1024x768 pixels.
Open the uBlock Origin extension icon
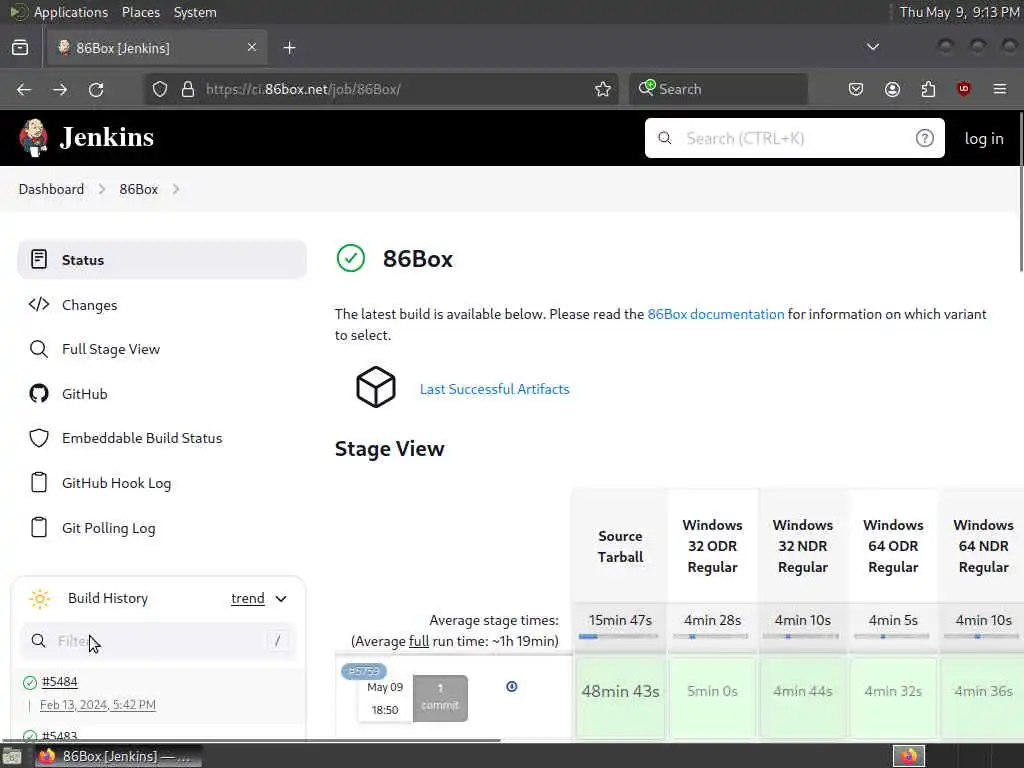963,89
